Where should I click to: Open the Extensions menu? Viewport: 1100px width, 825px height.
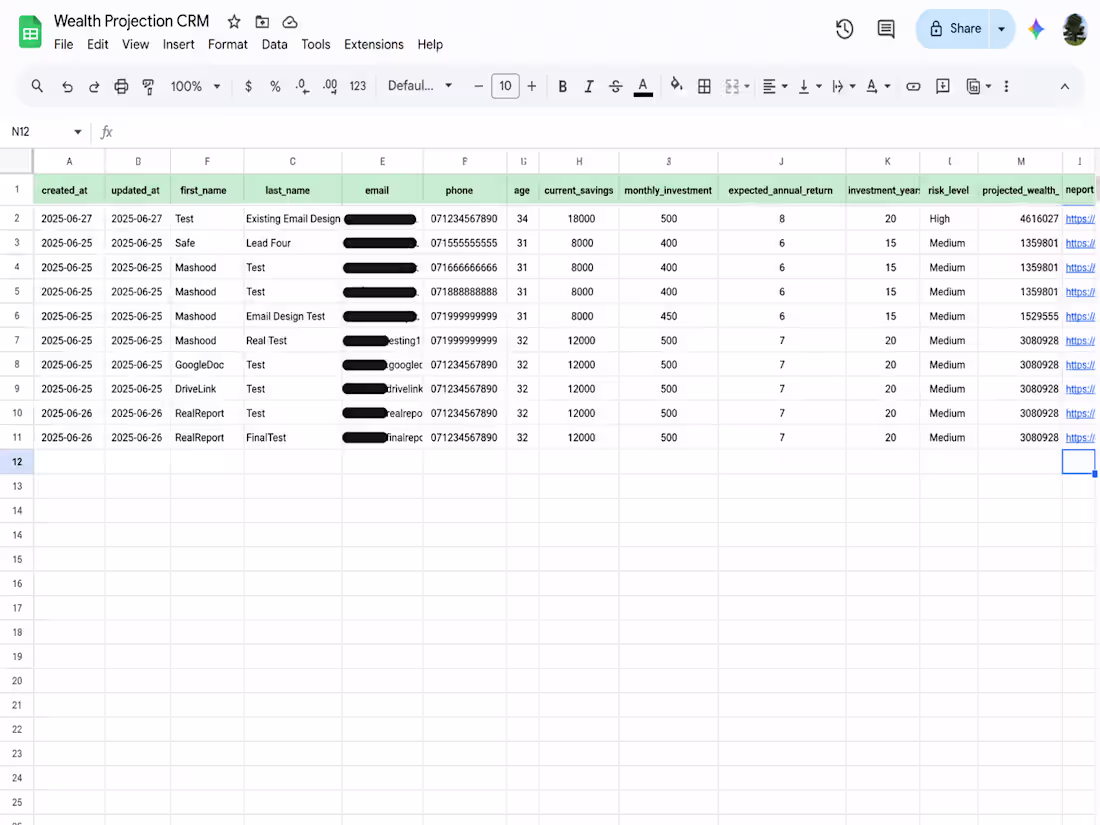tap(373, 44)
